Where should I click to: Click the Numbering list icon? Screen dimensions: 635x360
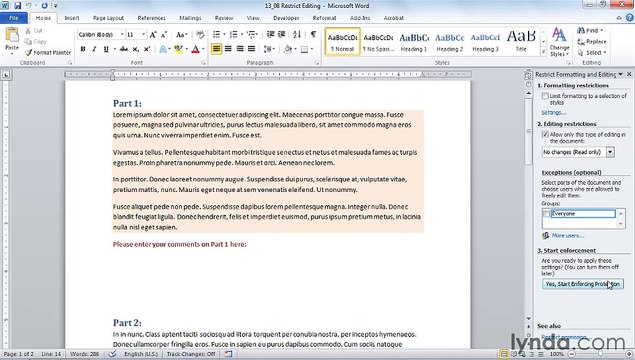point(234,34)
